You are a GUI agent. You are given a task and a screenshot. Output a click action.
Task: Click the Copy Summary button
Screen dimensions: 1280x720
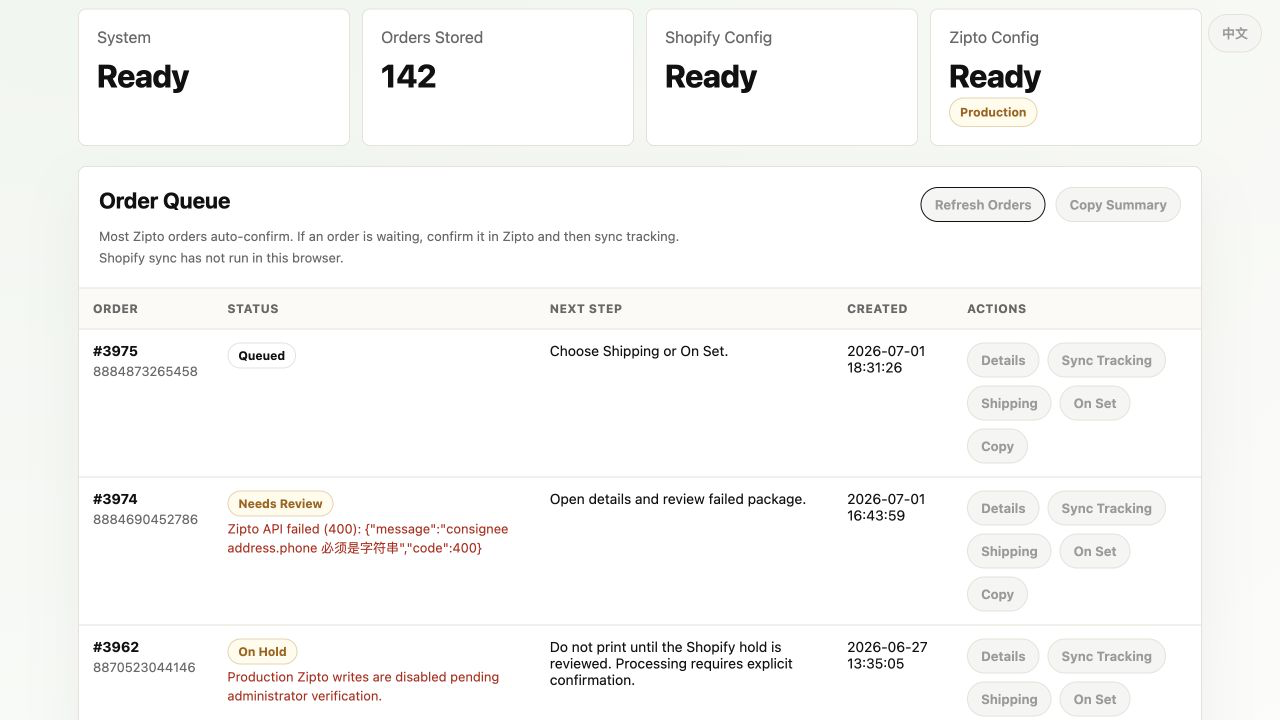pos(1118,205)
